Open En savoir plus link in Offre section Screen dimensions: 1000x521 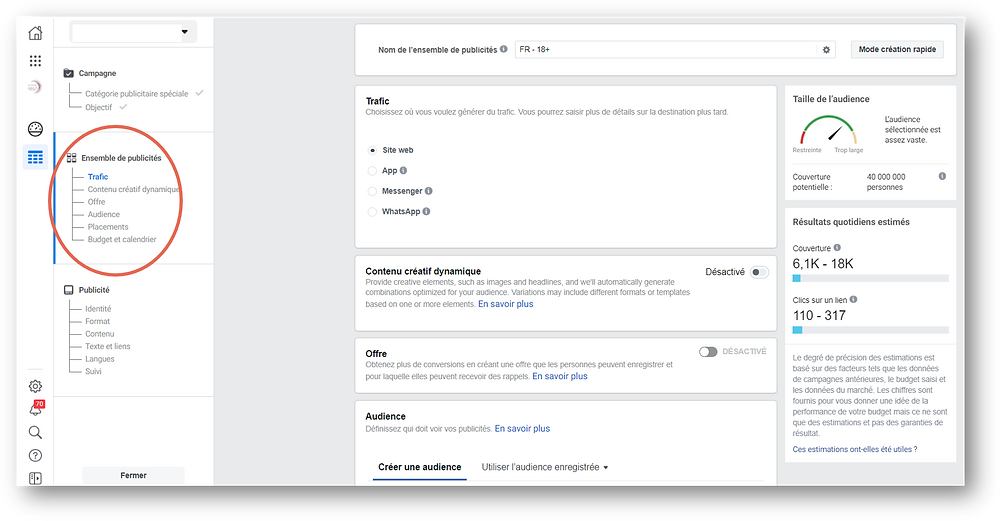pyautogui.click(x=560, y=376)
